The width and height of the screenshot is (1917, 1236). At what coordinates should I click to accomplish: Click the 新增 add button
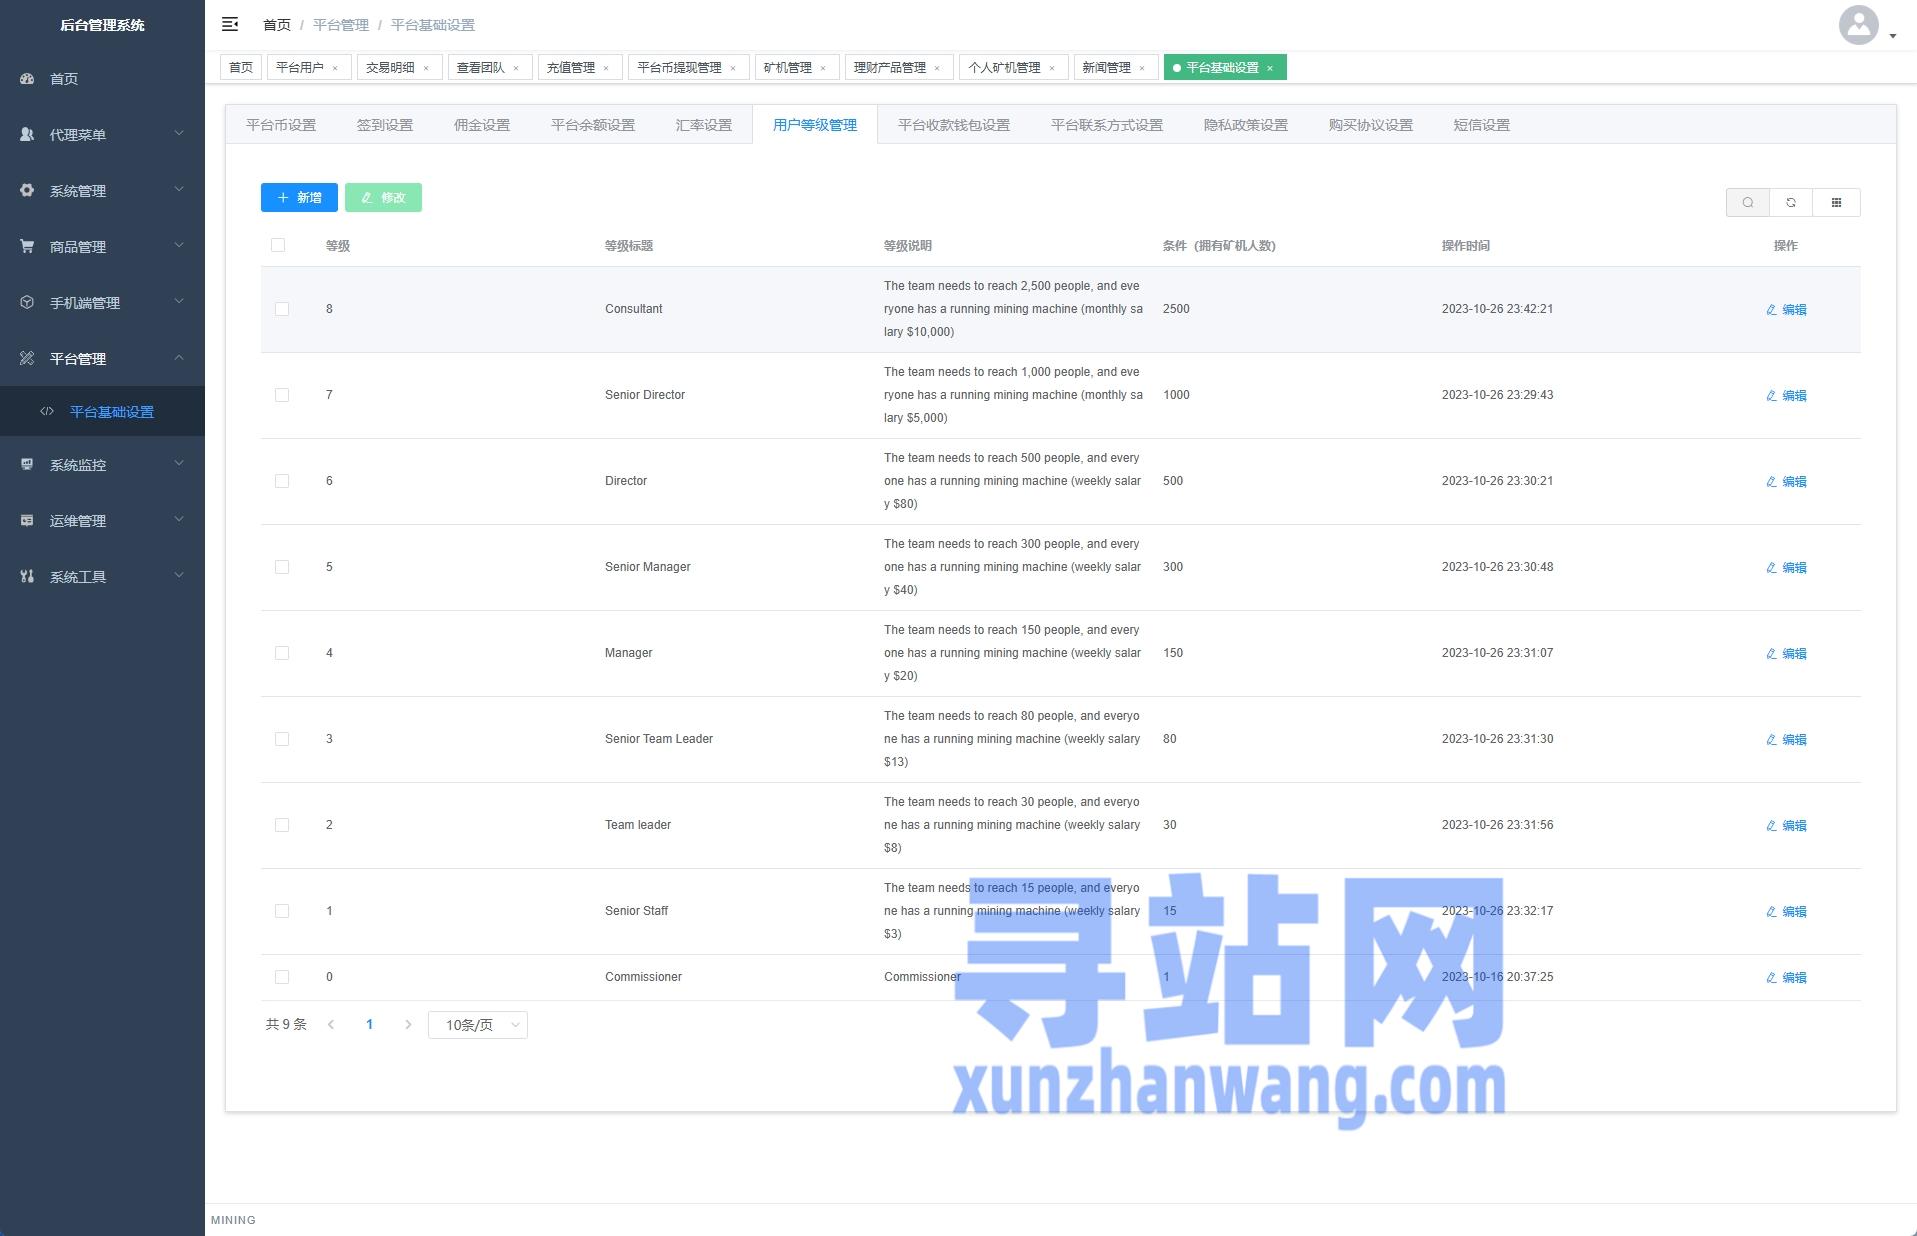pos(299,198)
